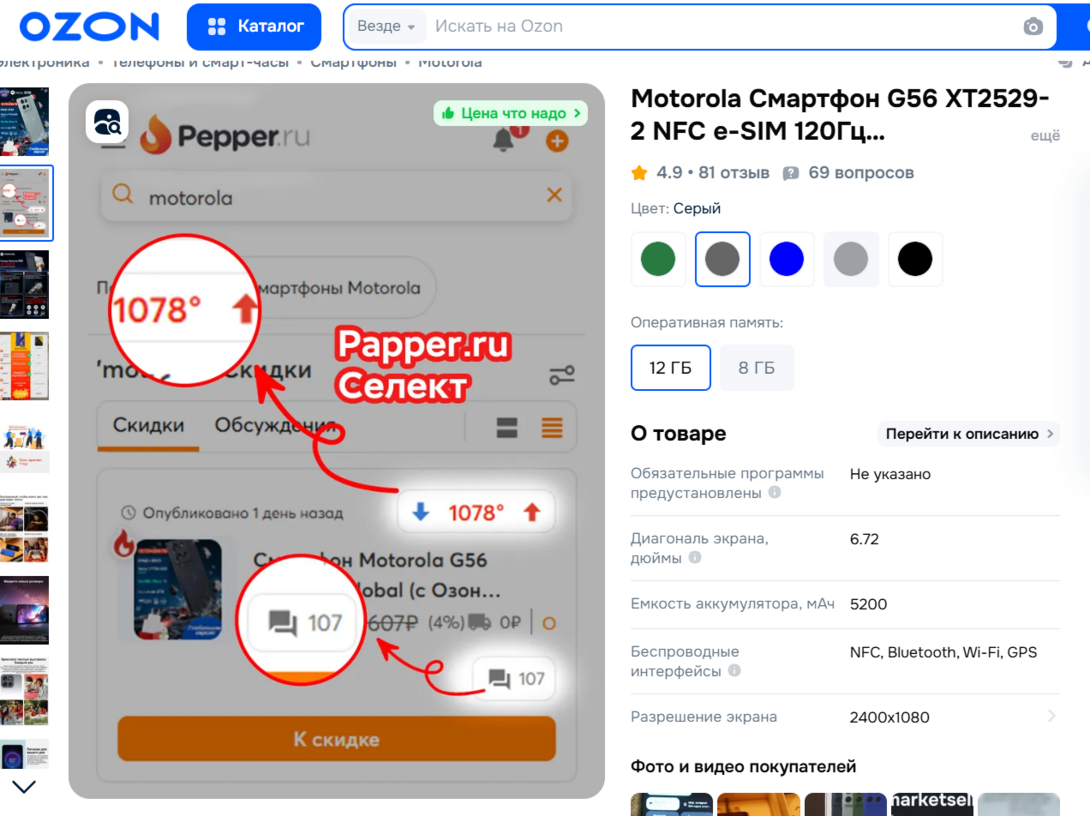
Task: Open the similar-image search icon on photo
Action: [x=107, y=122]
